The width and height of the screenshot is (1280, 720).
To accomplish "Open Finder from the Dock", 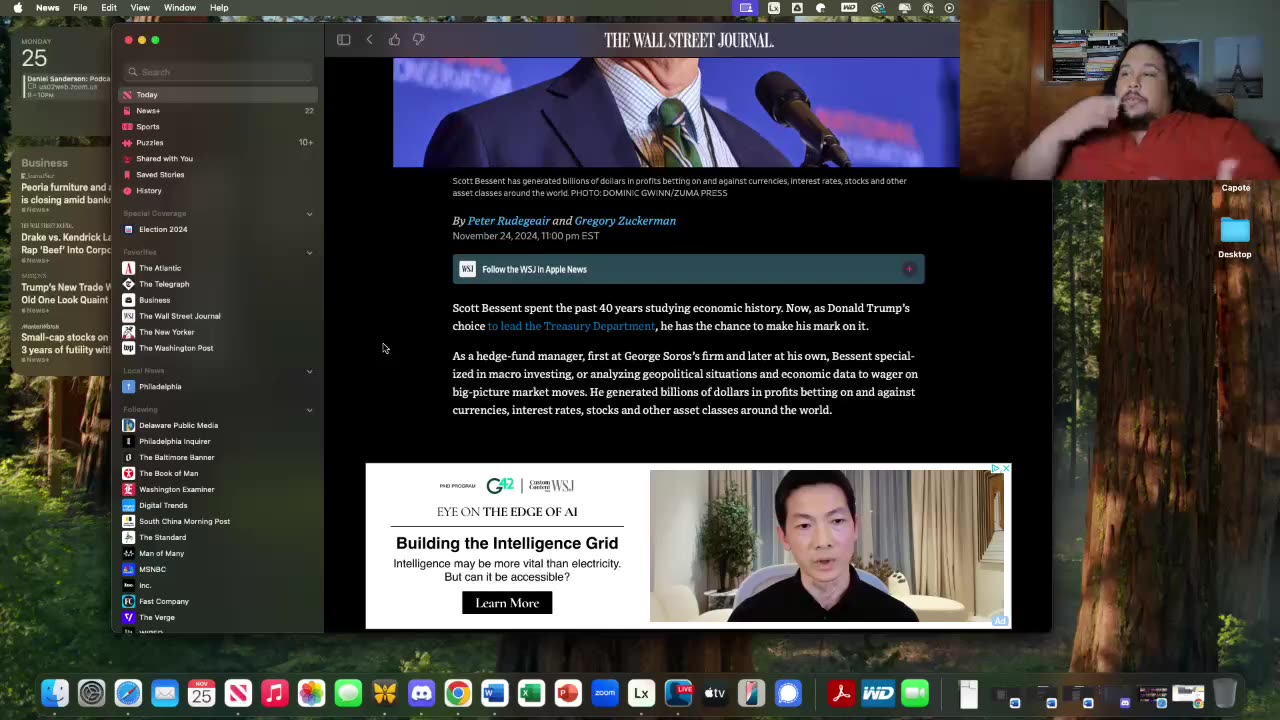I will [x=55, y=693].
